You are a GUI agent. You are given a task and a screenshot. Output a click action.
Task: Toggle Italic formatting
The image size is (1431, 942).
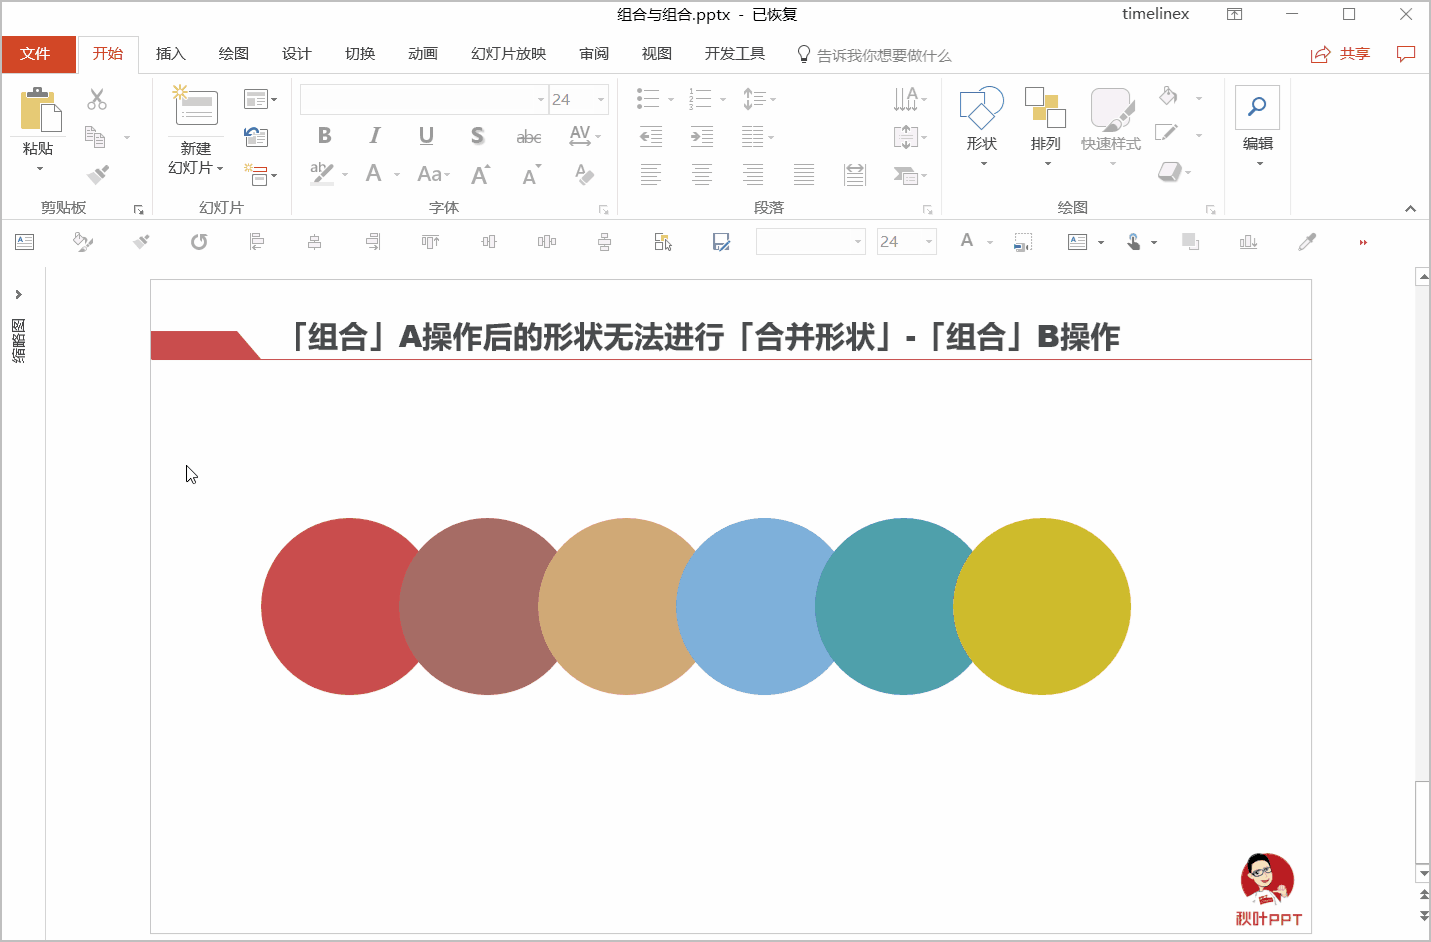375,136
